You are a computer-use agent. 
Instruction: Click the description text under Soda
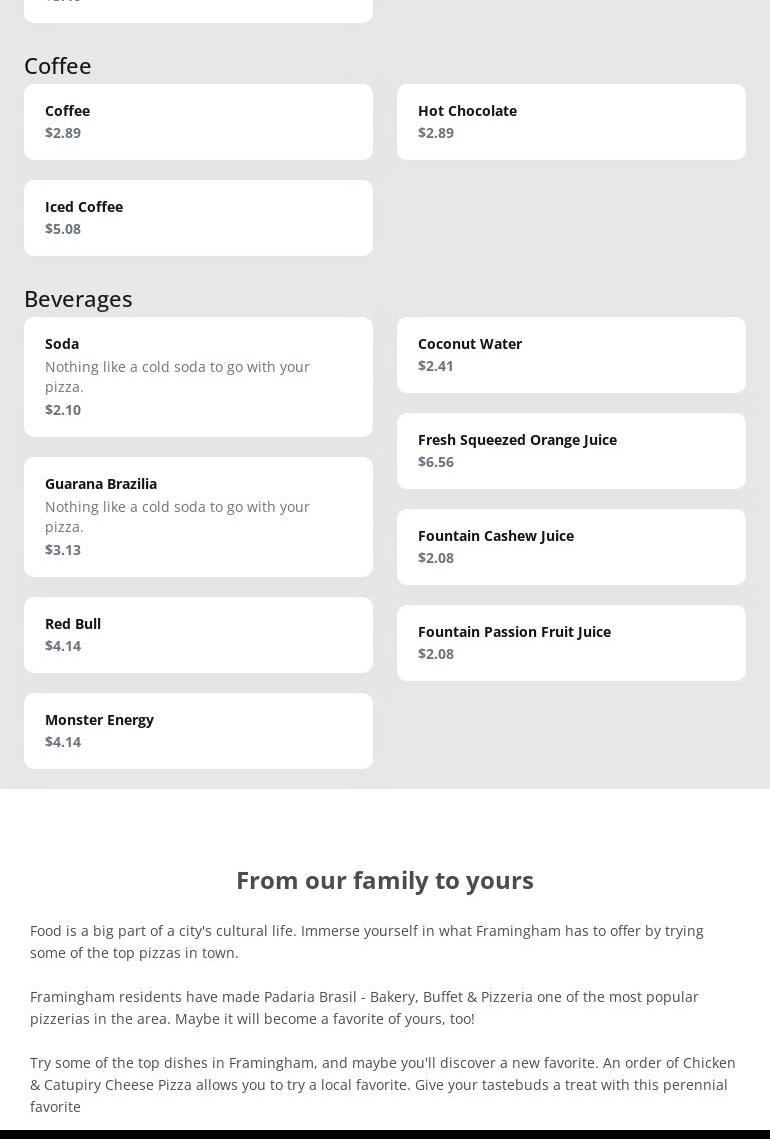(177, 377)
